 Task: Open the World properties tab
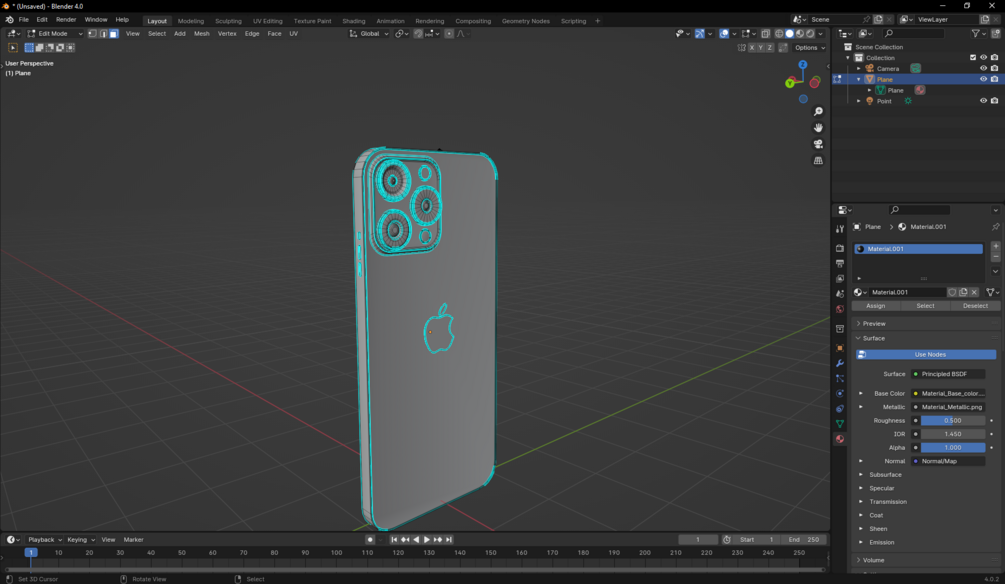[840, 309]
